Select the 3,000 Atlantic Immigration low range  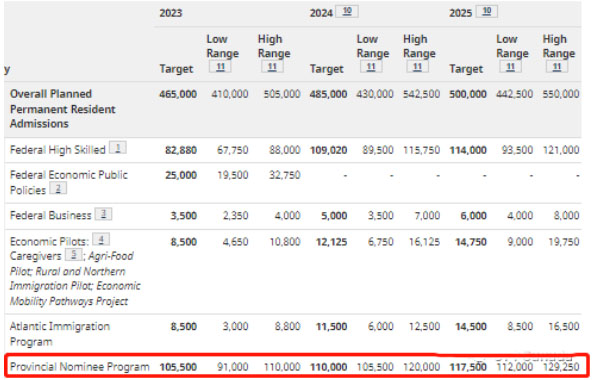pos(235,326)
